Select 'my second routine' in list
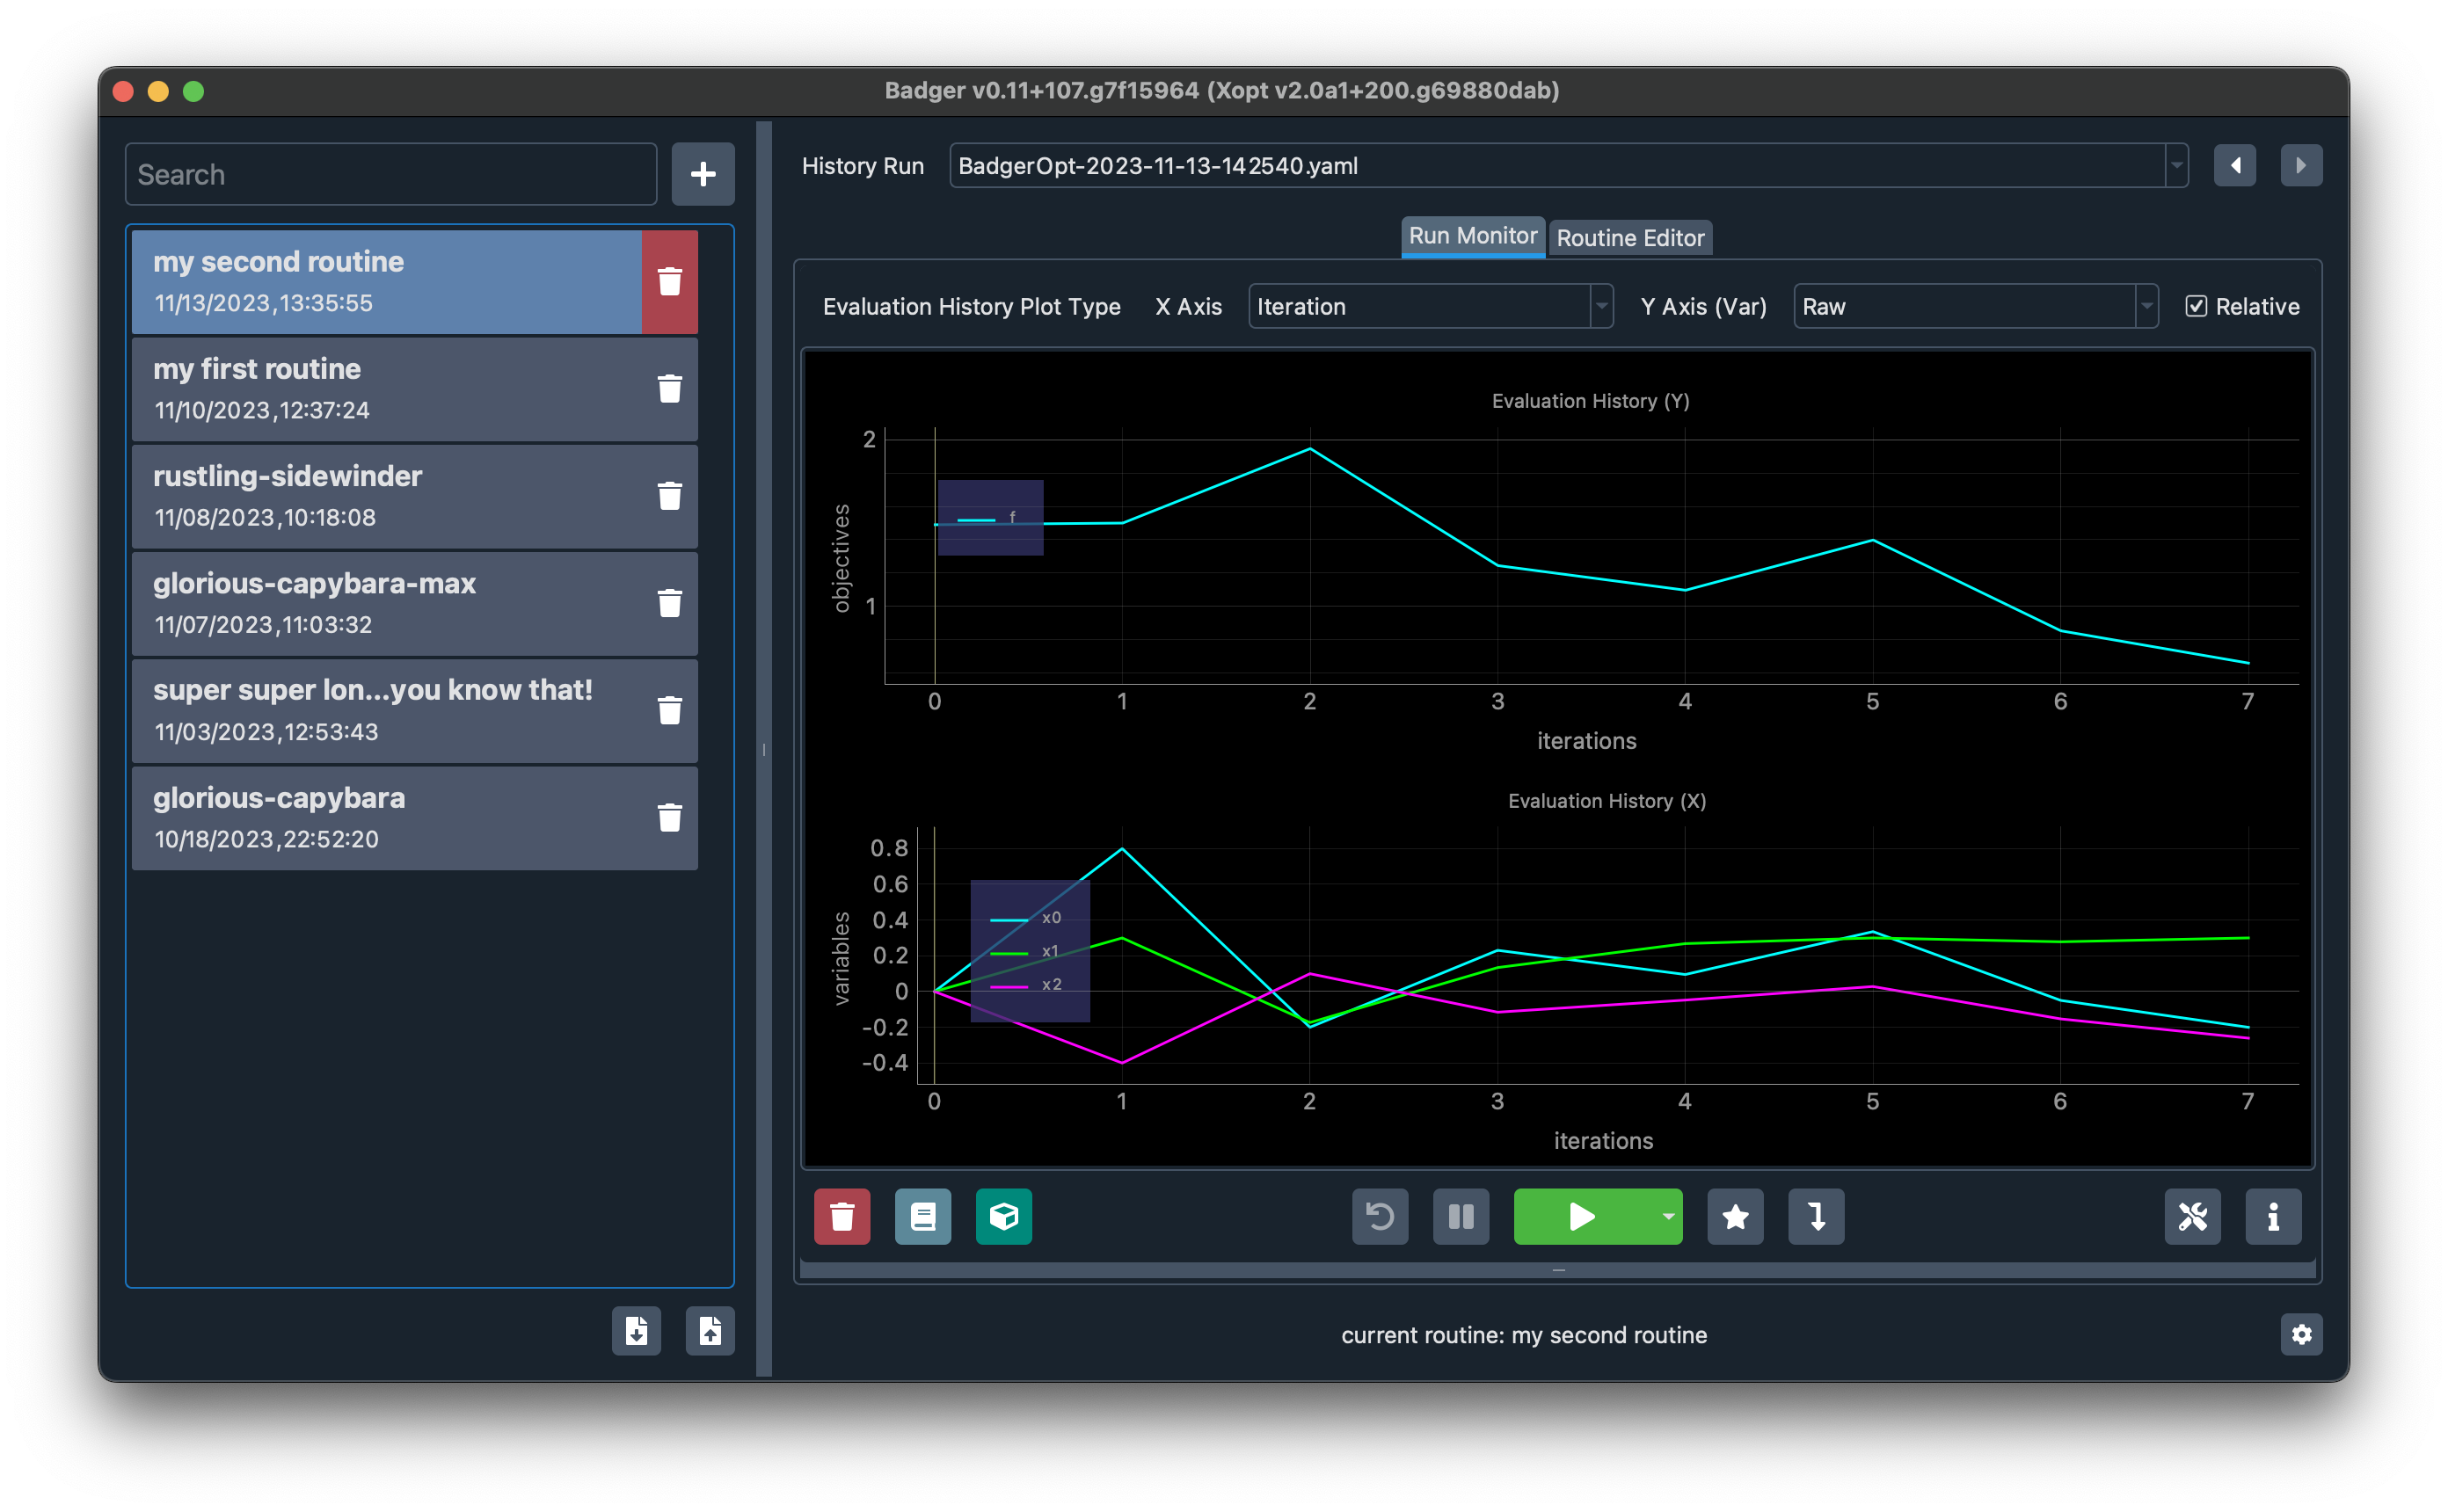This screenshot has width=2448, height=1512. click(386, 282)
